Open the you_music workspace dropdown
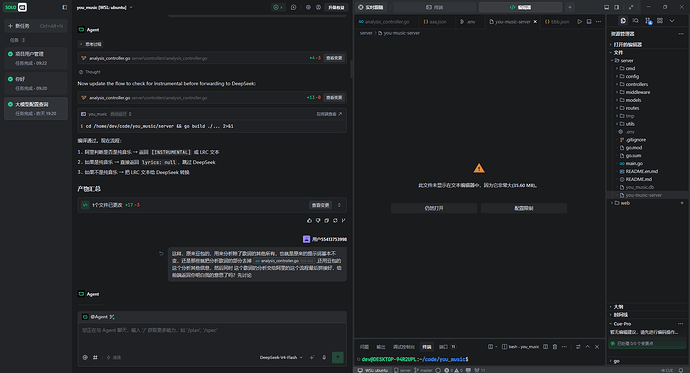Viewport: 690px width, 373px height. [x=105, y=7]
